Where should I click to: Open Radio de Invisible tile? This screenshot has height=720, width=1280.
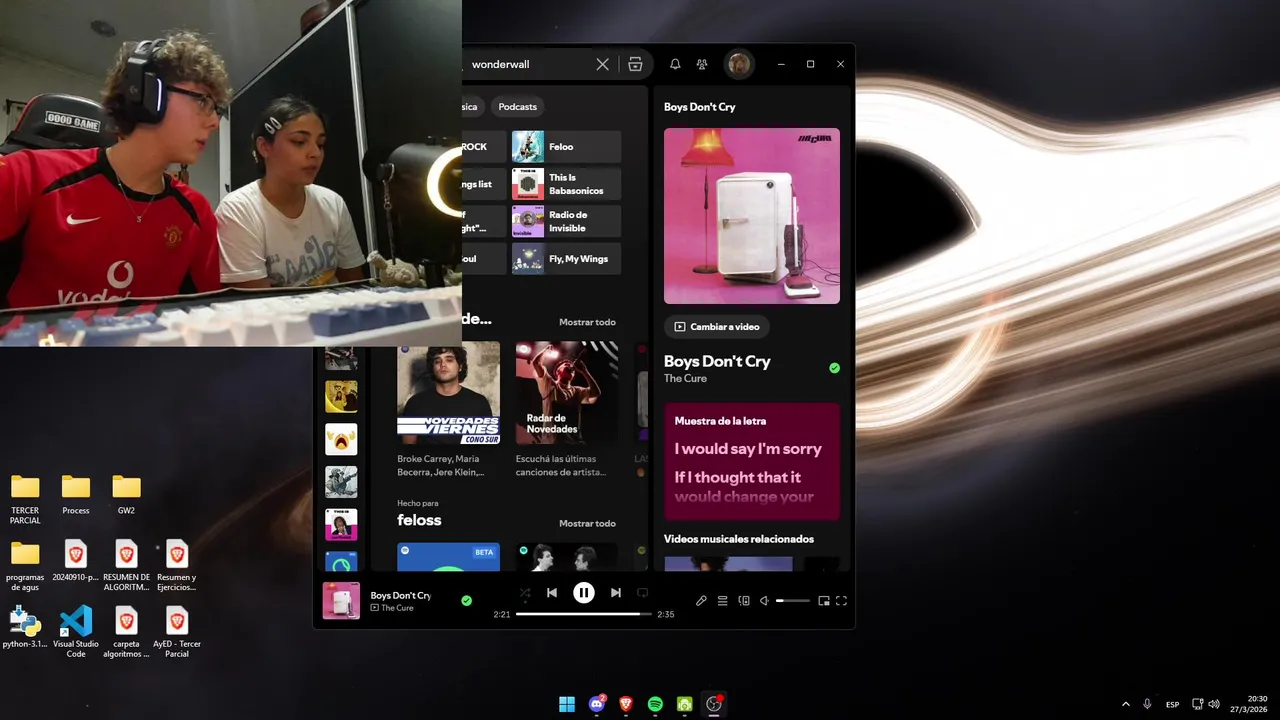pos(566,221)
